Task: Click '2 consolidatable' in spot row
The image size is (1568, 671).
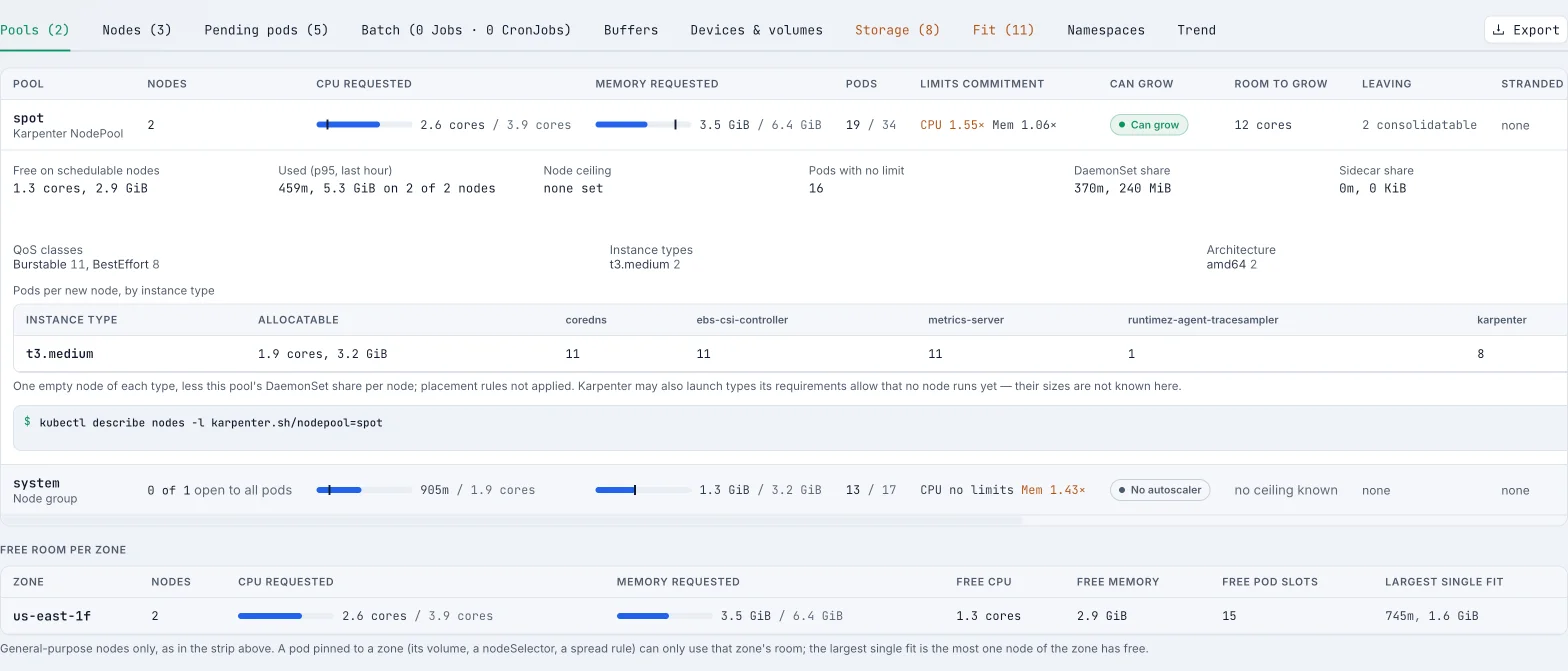Action: point(1419,125)
